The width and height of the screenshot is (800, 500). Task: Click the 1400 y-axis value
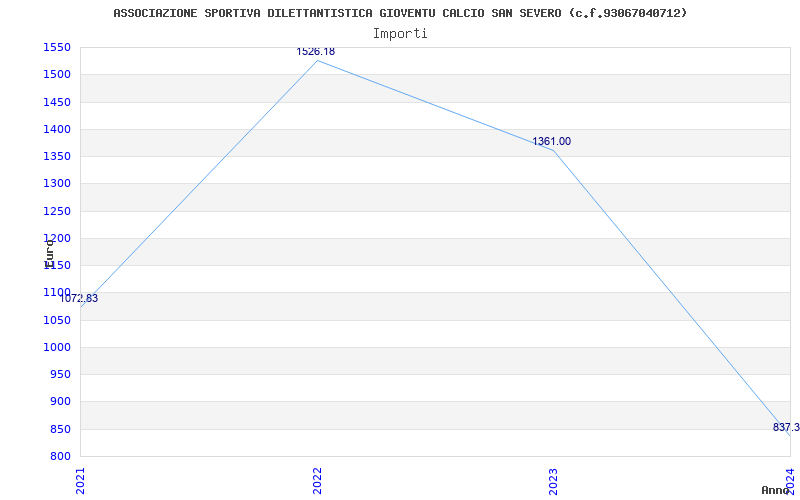(56, 130)
